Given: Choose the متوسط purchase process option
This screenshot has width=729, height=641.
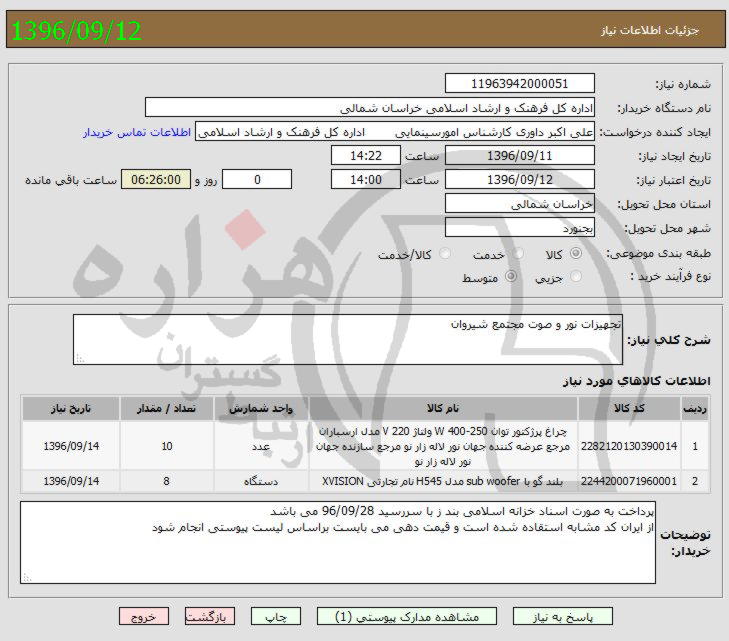Looking at the screenshot, I should point(510,277).
